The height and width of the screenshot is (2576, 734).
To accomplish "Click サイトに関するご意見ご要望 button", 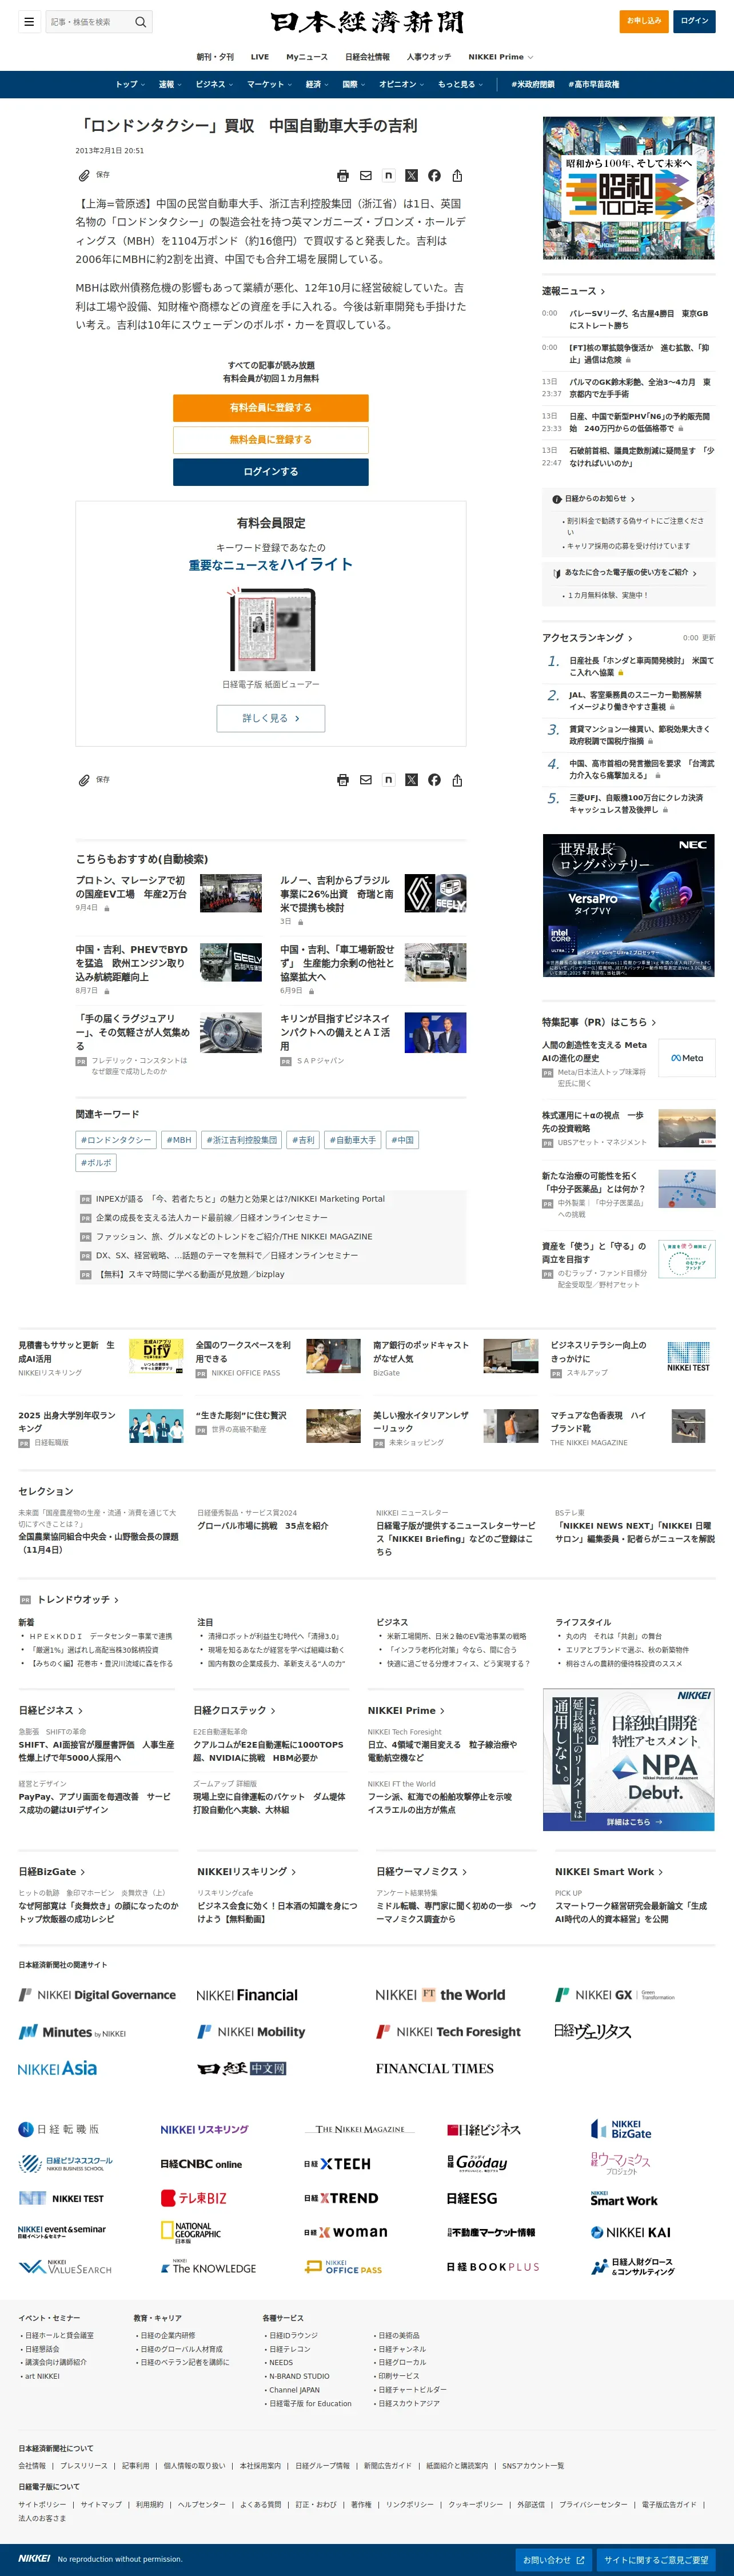I will [x=656, y=2560].
